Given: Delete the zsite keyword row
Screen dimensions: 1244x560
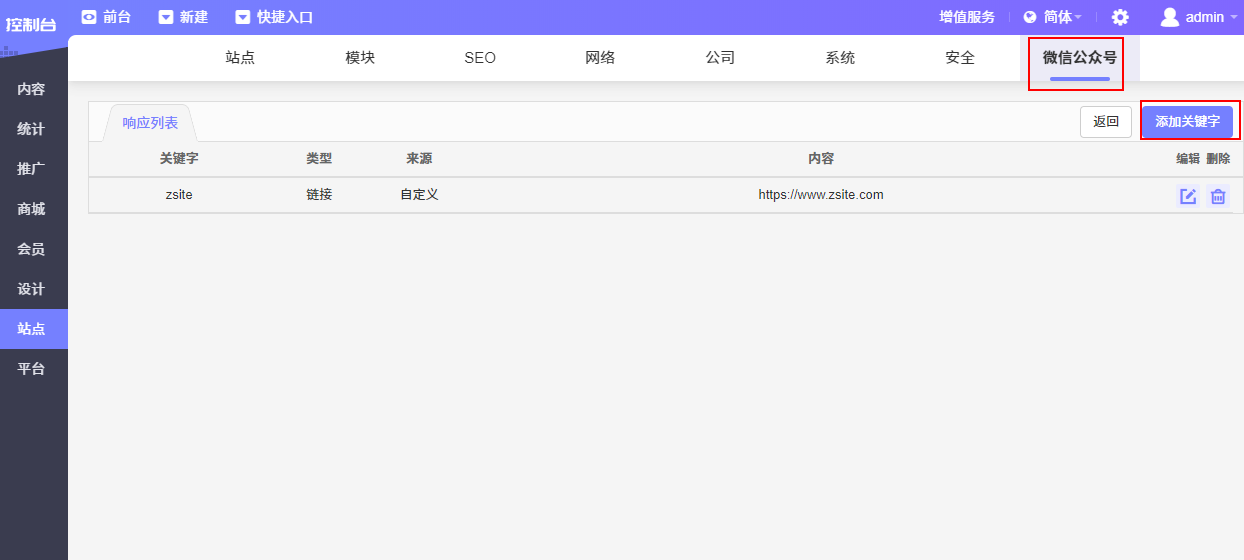Looking at the screenshot, I should coord(1218,196).
